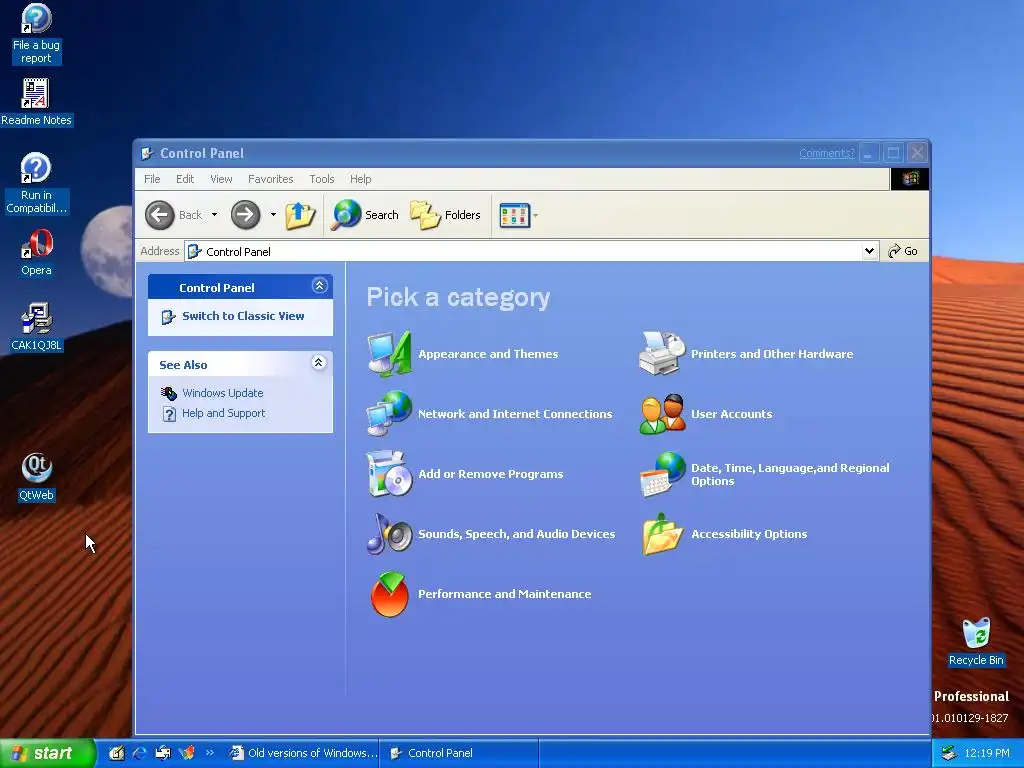
Task: Click the Back arrow toolbar button
Action: [174, 215]
